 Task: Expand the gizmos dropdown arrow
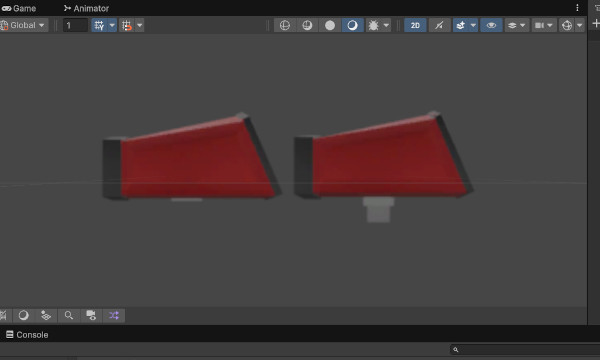(x=580, y=25)
